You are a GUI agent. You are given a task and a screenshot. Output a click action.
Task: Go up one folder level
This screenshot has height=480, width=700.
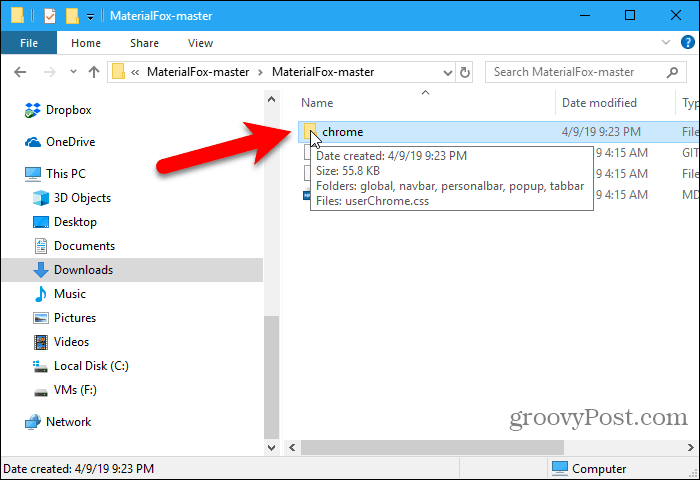point(94,72)
